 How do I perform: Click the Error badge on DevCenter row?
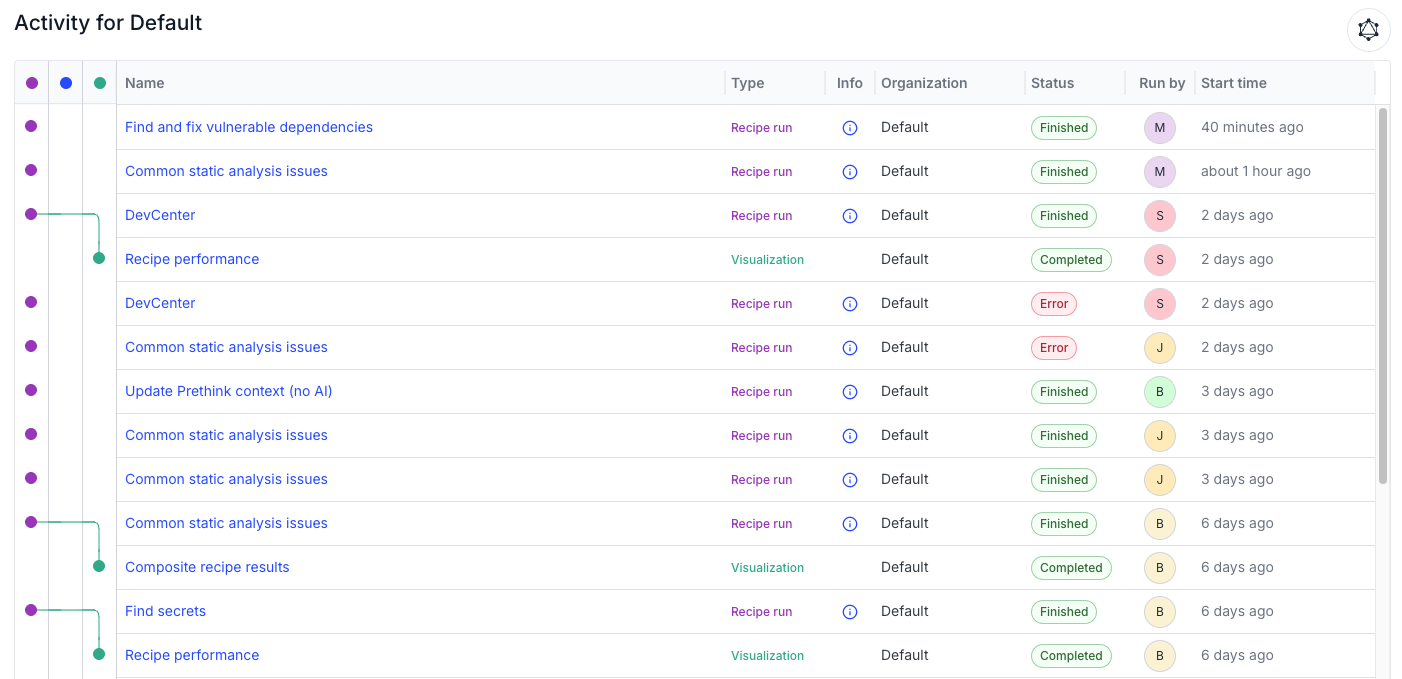point(1054,304)
